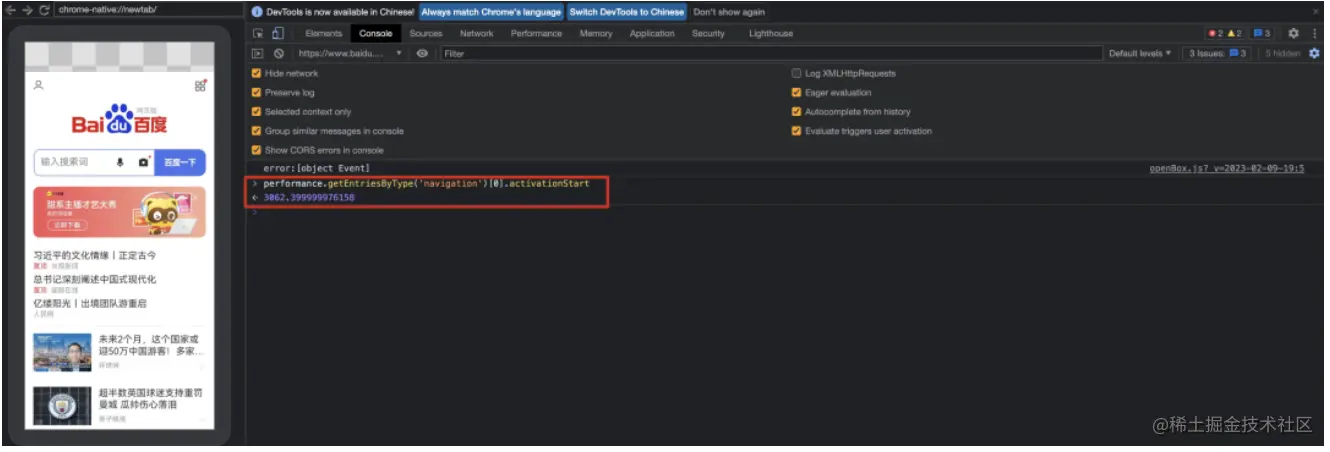This screenshot has height=452, width=1330.
Task: Open the JavaScript context dropdown
Action: [x=350, y=53]
